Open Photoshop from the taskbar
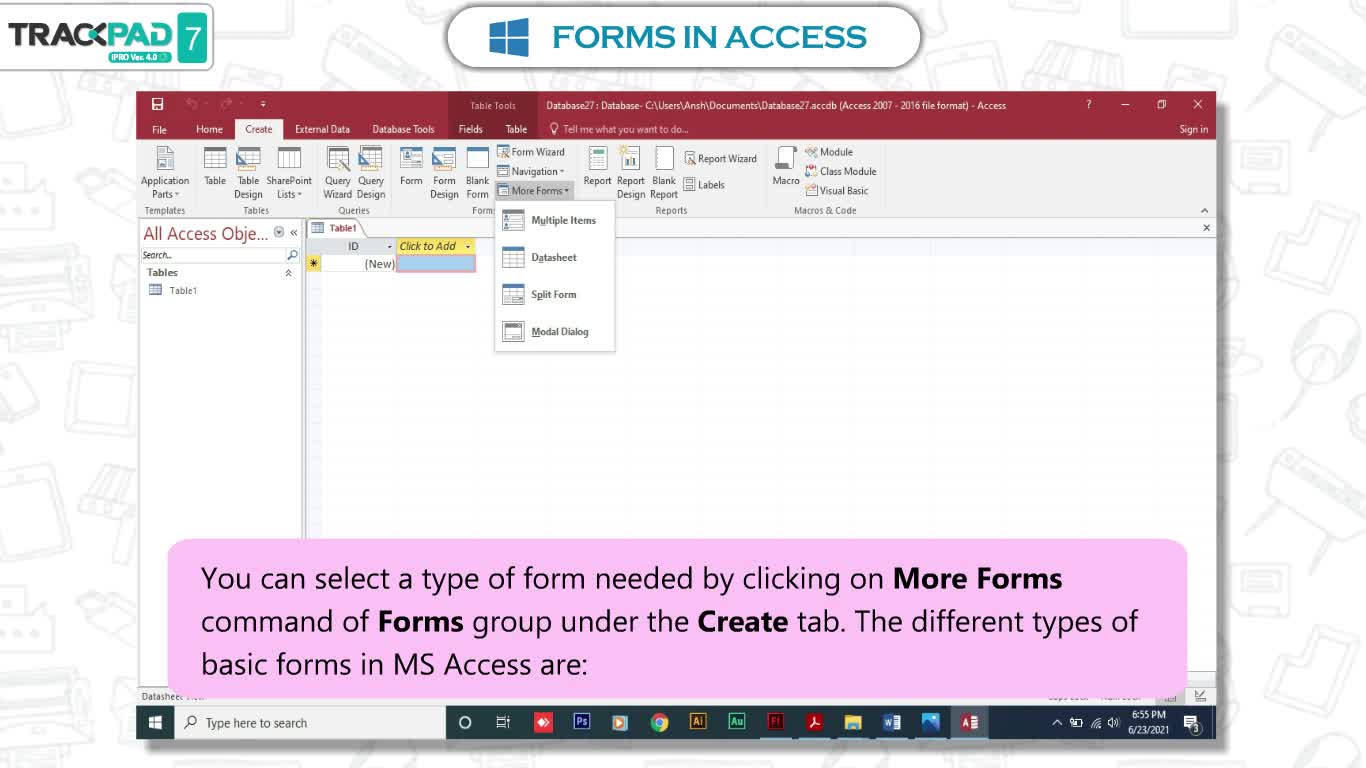 coord(581,722)
